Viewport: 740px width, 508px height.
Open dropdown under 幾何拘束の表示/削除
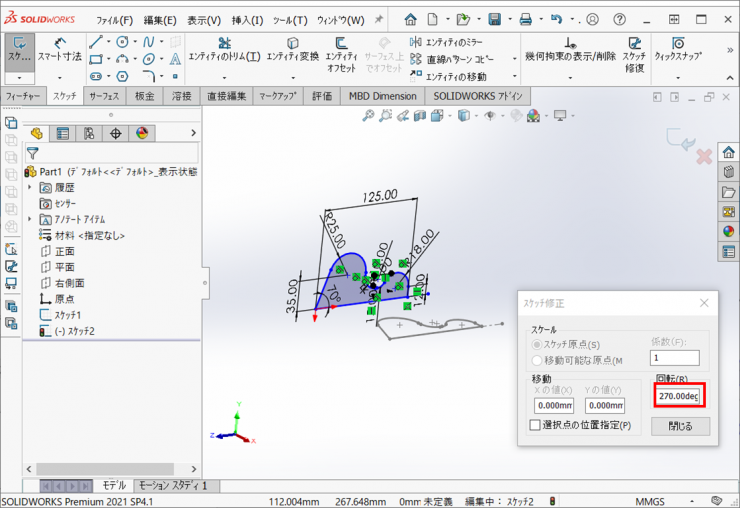[570, 76]
